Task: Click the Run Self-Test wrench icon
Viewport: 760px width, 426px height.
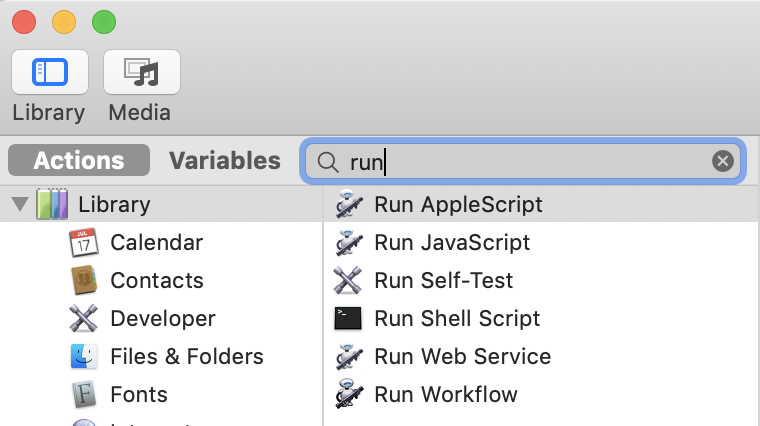Action: pos(348,280)
